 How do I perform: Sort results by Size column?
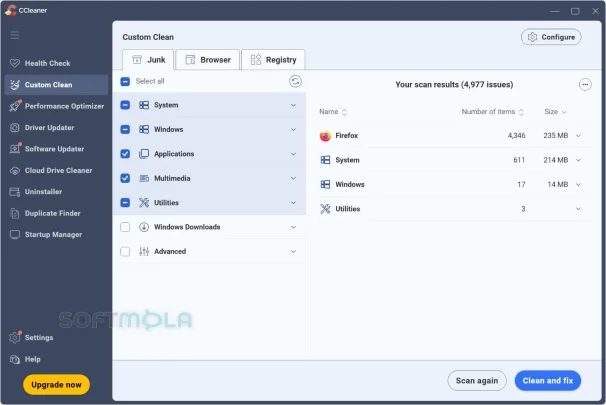click(x=555, y=112)
